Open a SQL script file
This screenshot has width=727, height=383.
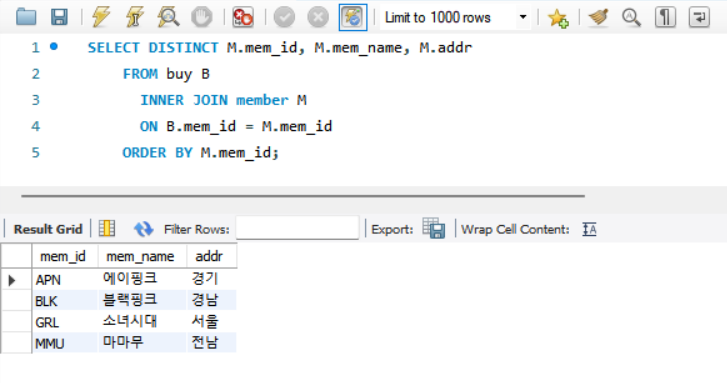click(x=26, y=17)
